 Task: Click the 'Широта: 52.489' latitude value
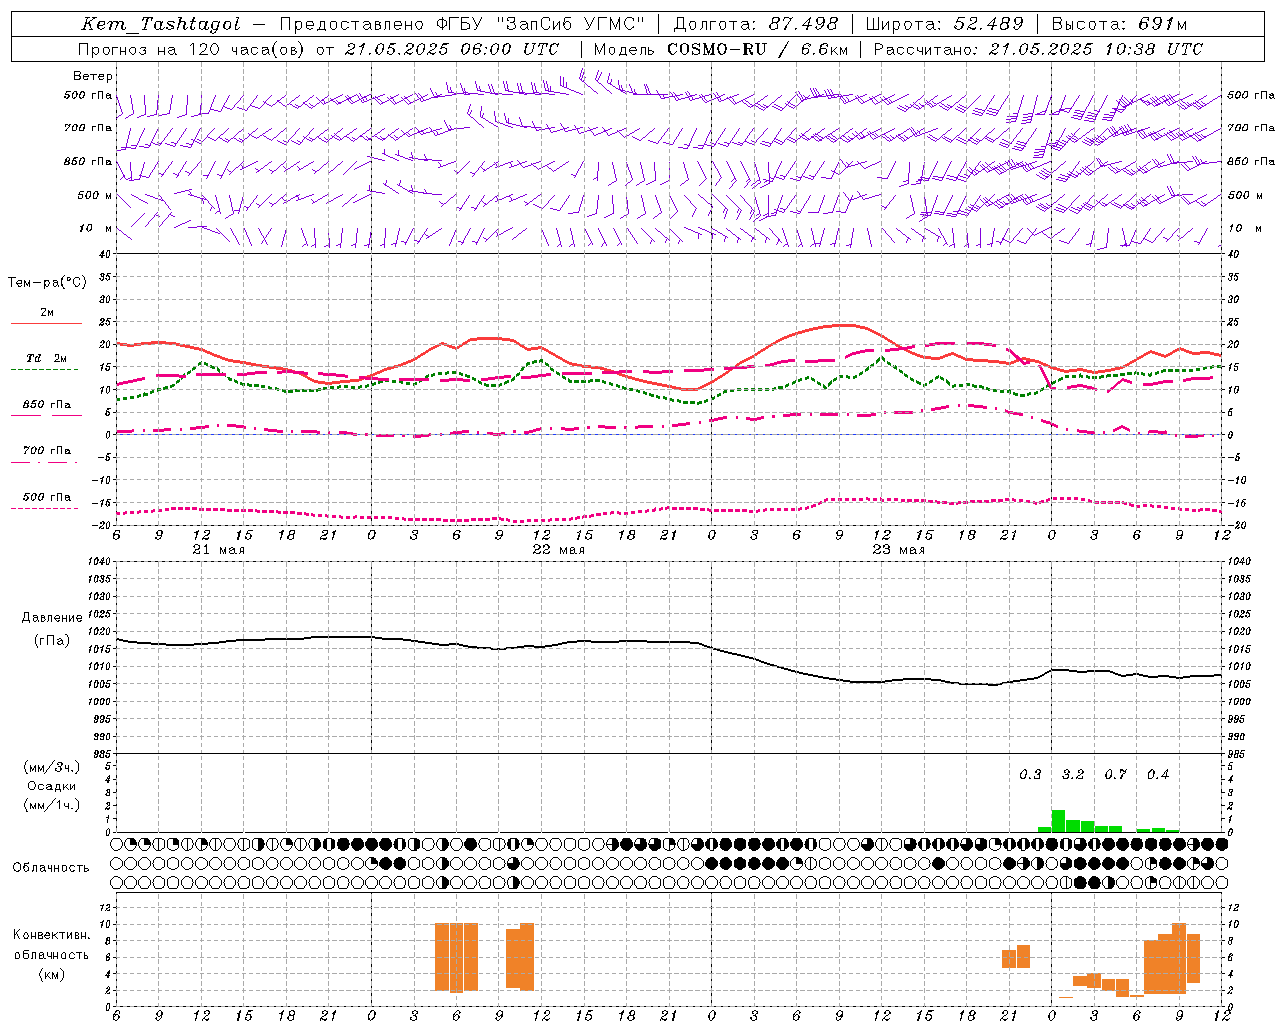(944, 24)
